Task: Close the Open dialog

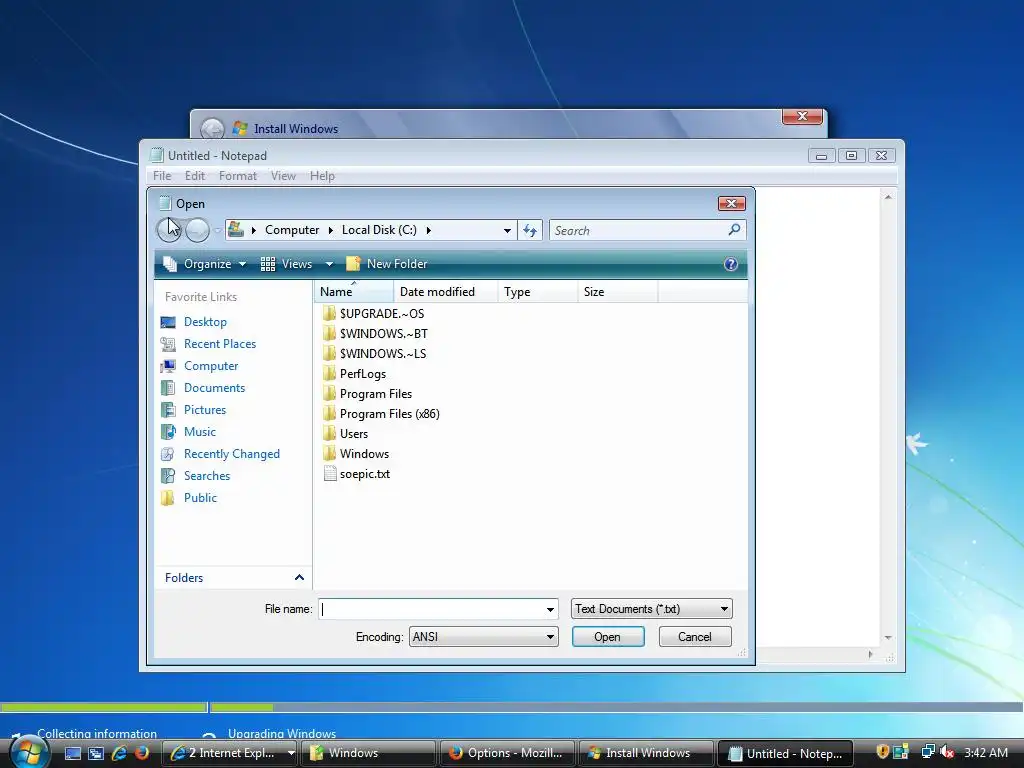Action: point(731,204)
